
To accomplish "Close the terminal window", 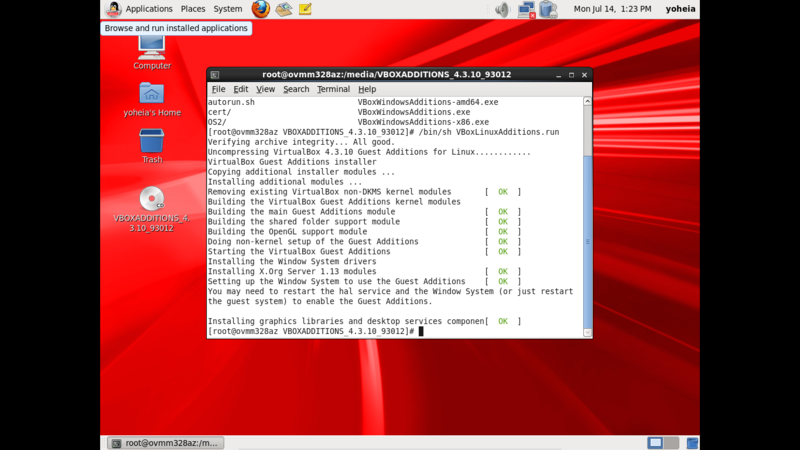I will pos(585,75).
